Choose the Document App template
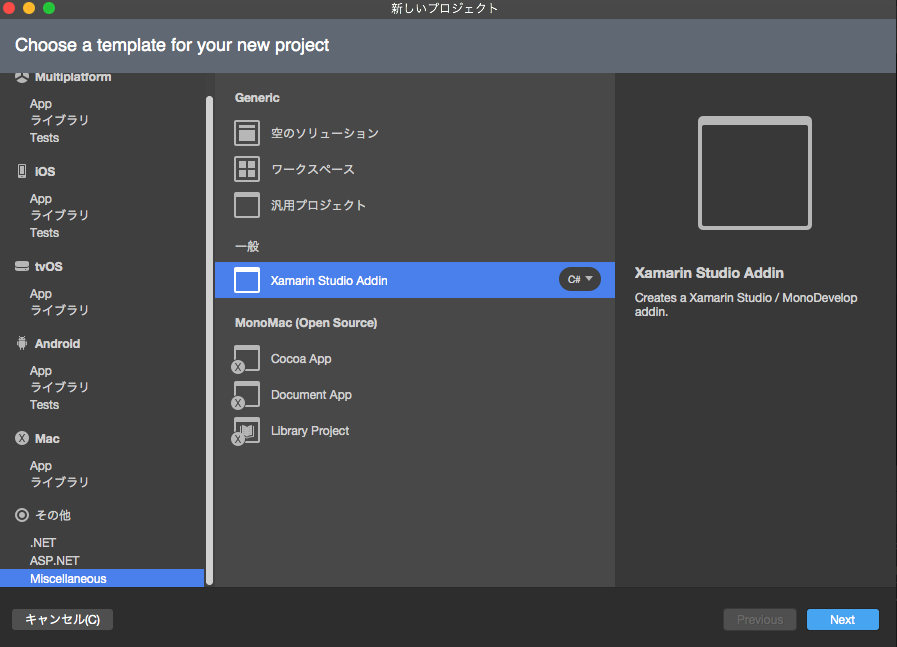Screen dimensions: 897x647 (x=415, y=395)
